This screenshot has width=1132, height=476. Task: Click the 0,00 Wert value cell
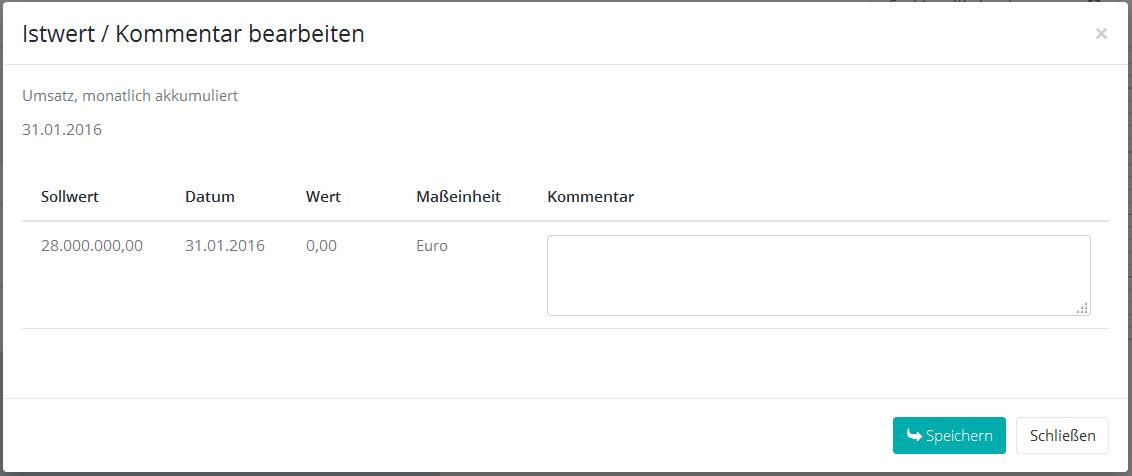(x=321, y=246)
